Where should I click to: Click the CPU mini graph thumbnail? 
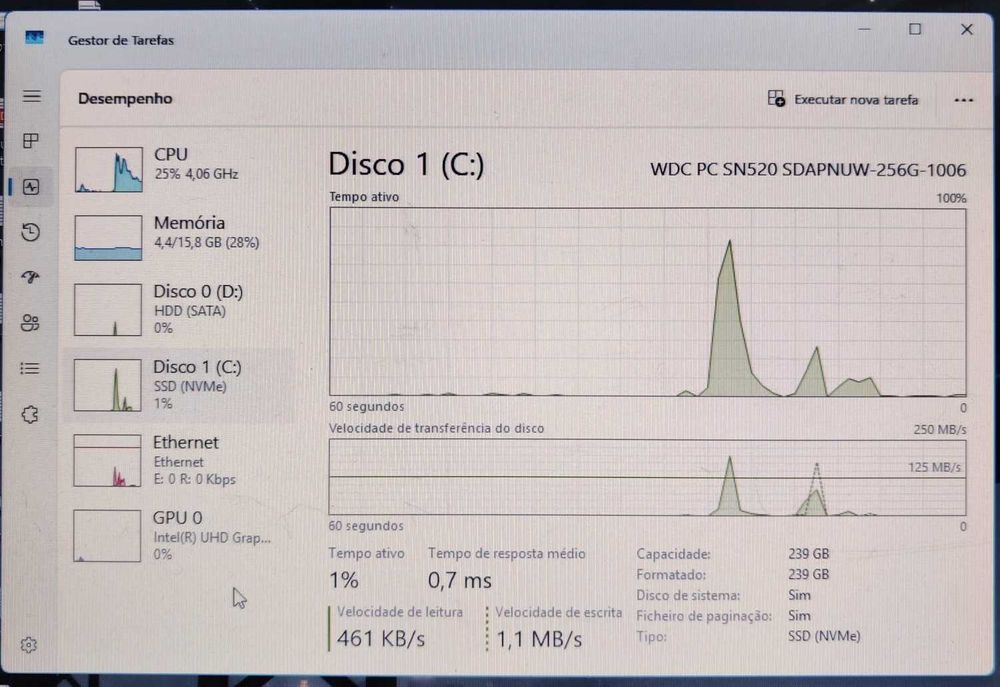(108, 170)
